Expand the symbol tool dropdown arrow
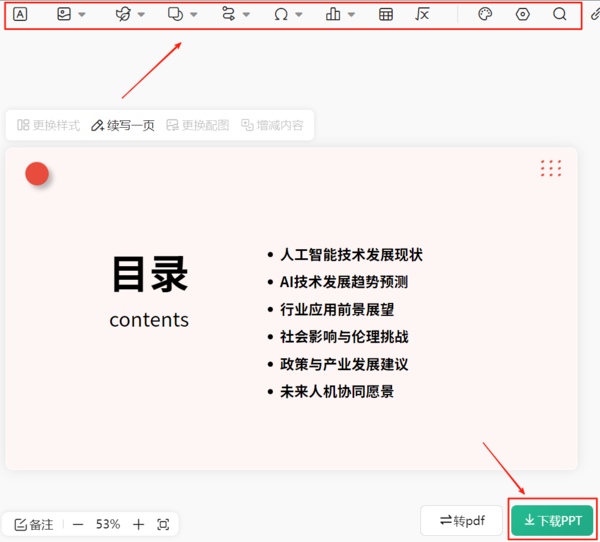This screenshot has width=600, height=542. (x=298, y=15)
